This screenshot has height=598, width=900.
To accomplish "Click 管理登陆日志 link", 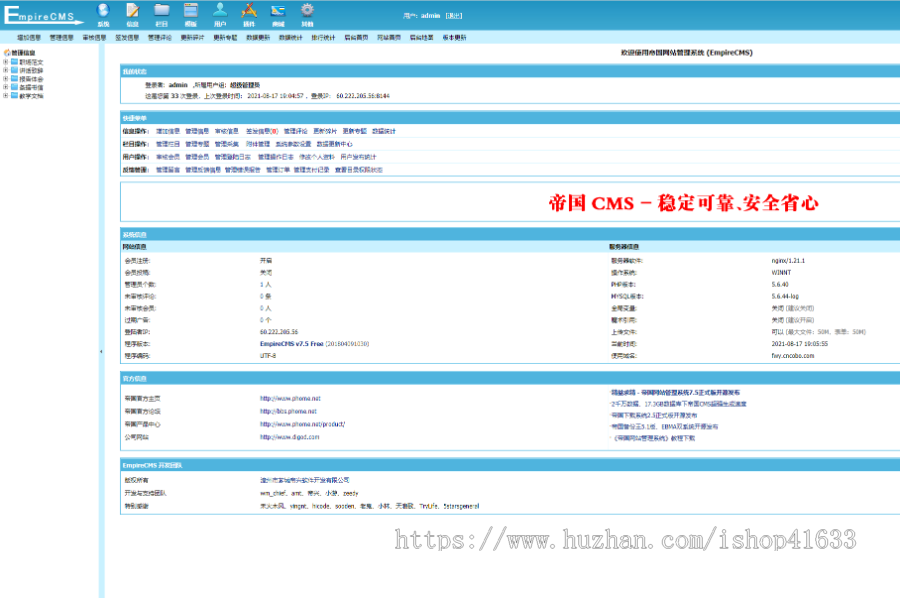I will [x=232, y=157].
